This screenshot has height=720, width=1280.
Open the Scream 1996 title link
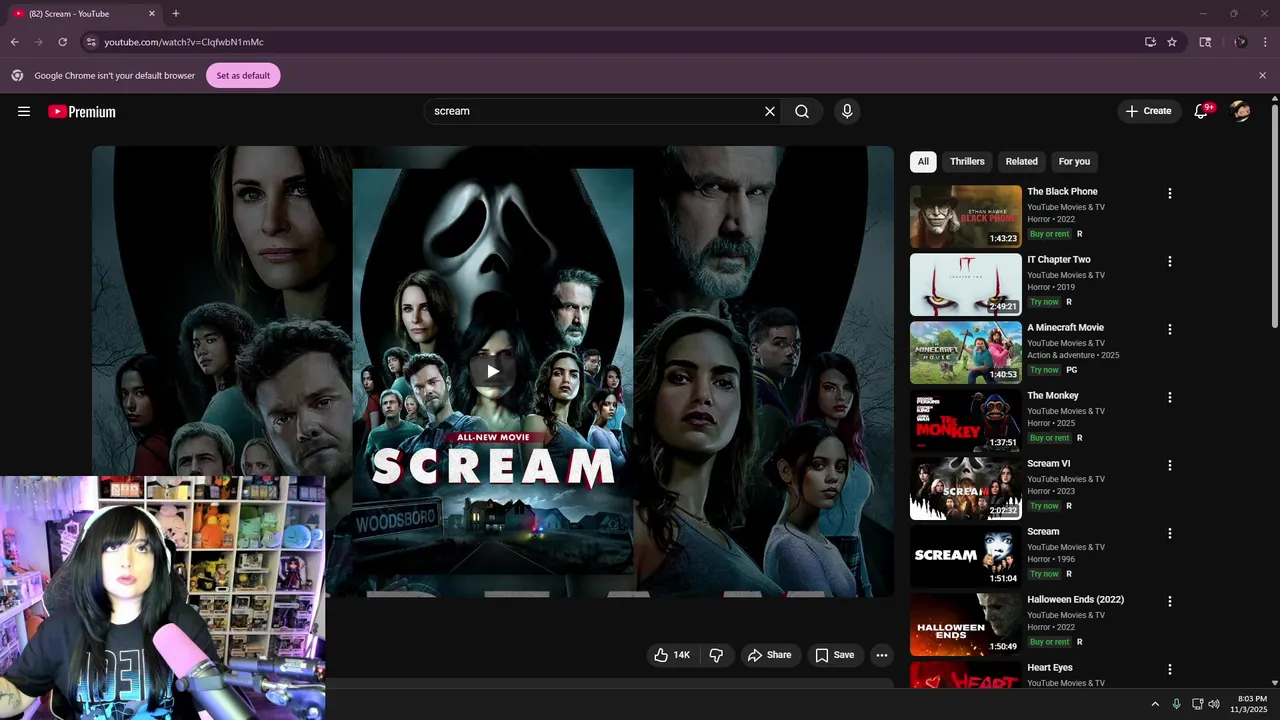click(x=1043, y=532)
